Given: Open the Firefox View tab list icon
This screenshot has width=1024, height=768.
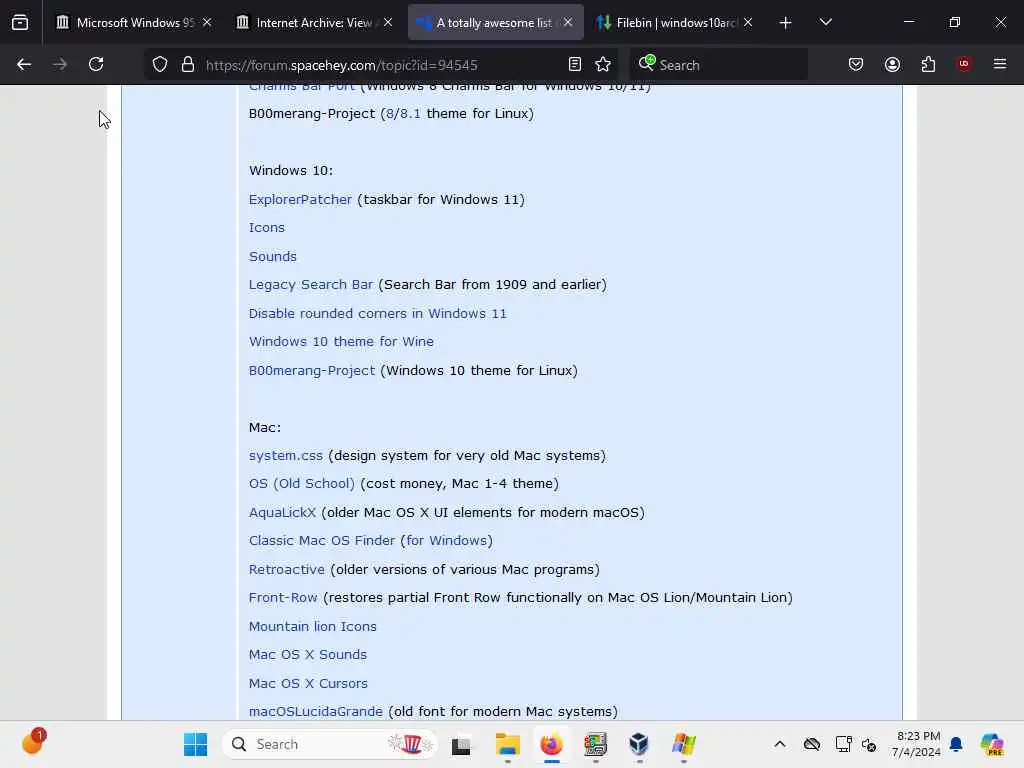Looking at the screenshot, I should [x=20, y=22].
